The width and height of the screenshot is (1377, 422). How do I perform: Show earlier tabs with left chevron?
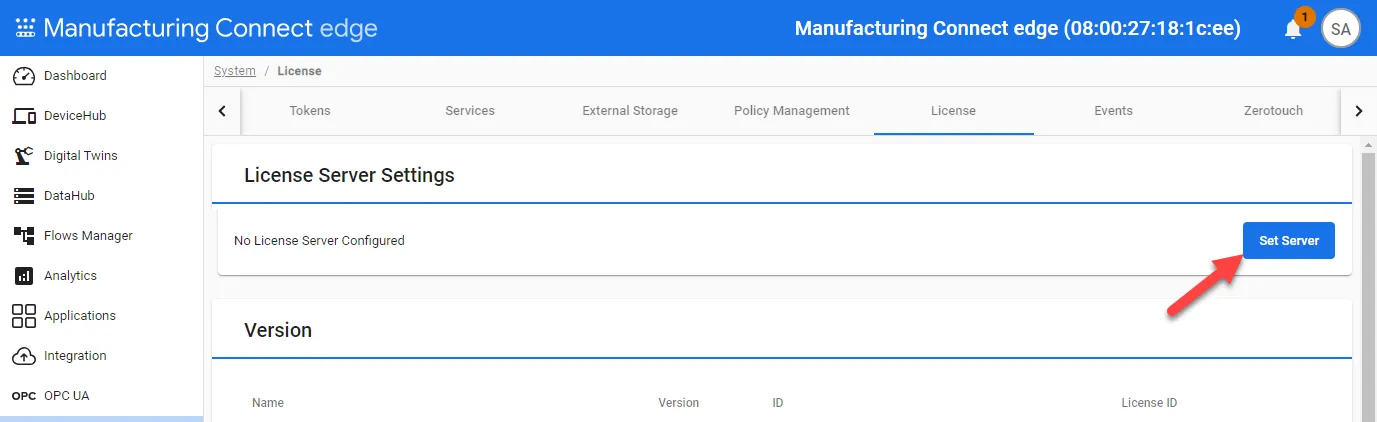click(222, 111)
